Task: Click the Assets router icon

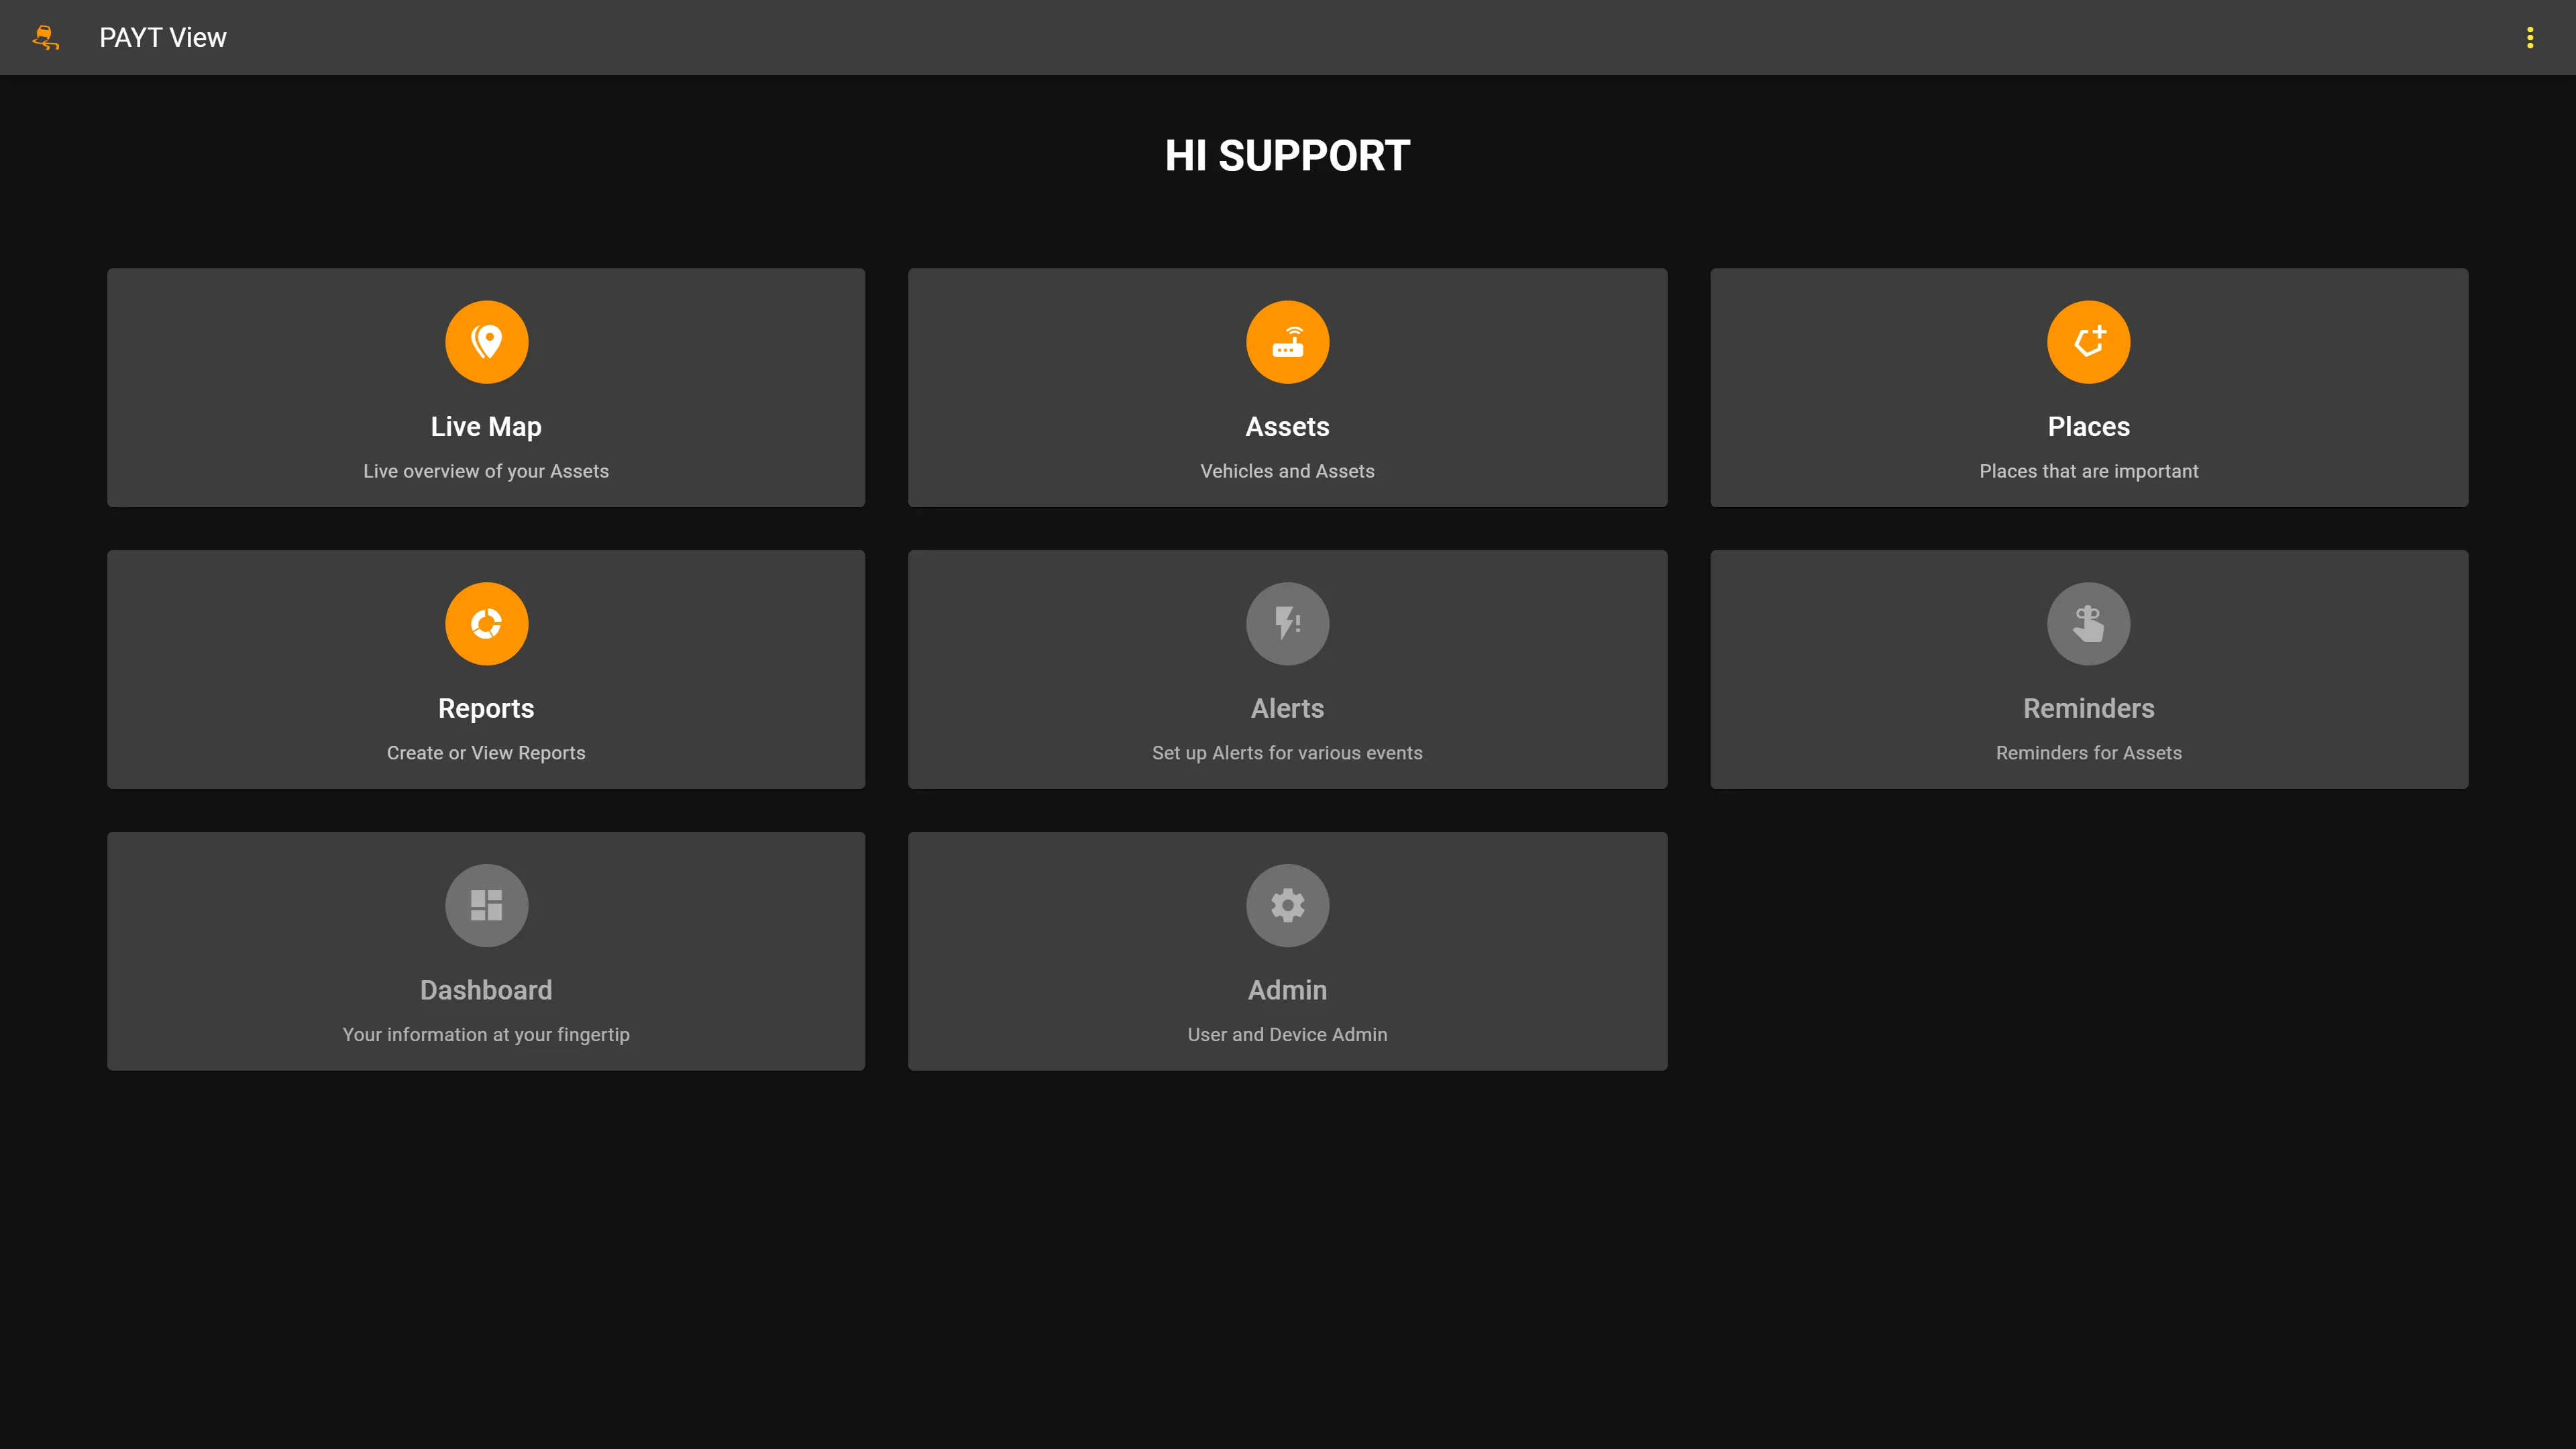Action: pyautogui.click(x=1287, y=342)
